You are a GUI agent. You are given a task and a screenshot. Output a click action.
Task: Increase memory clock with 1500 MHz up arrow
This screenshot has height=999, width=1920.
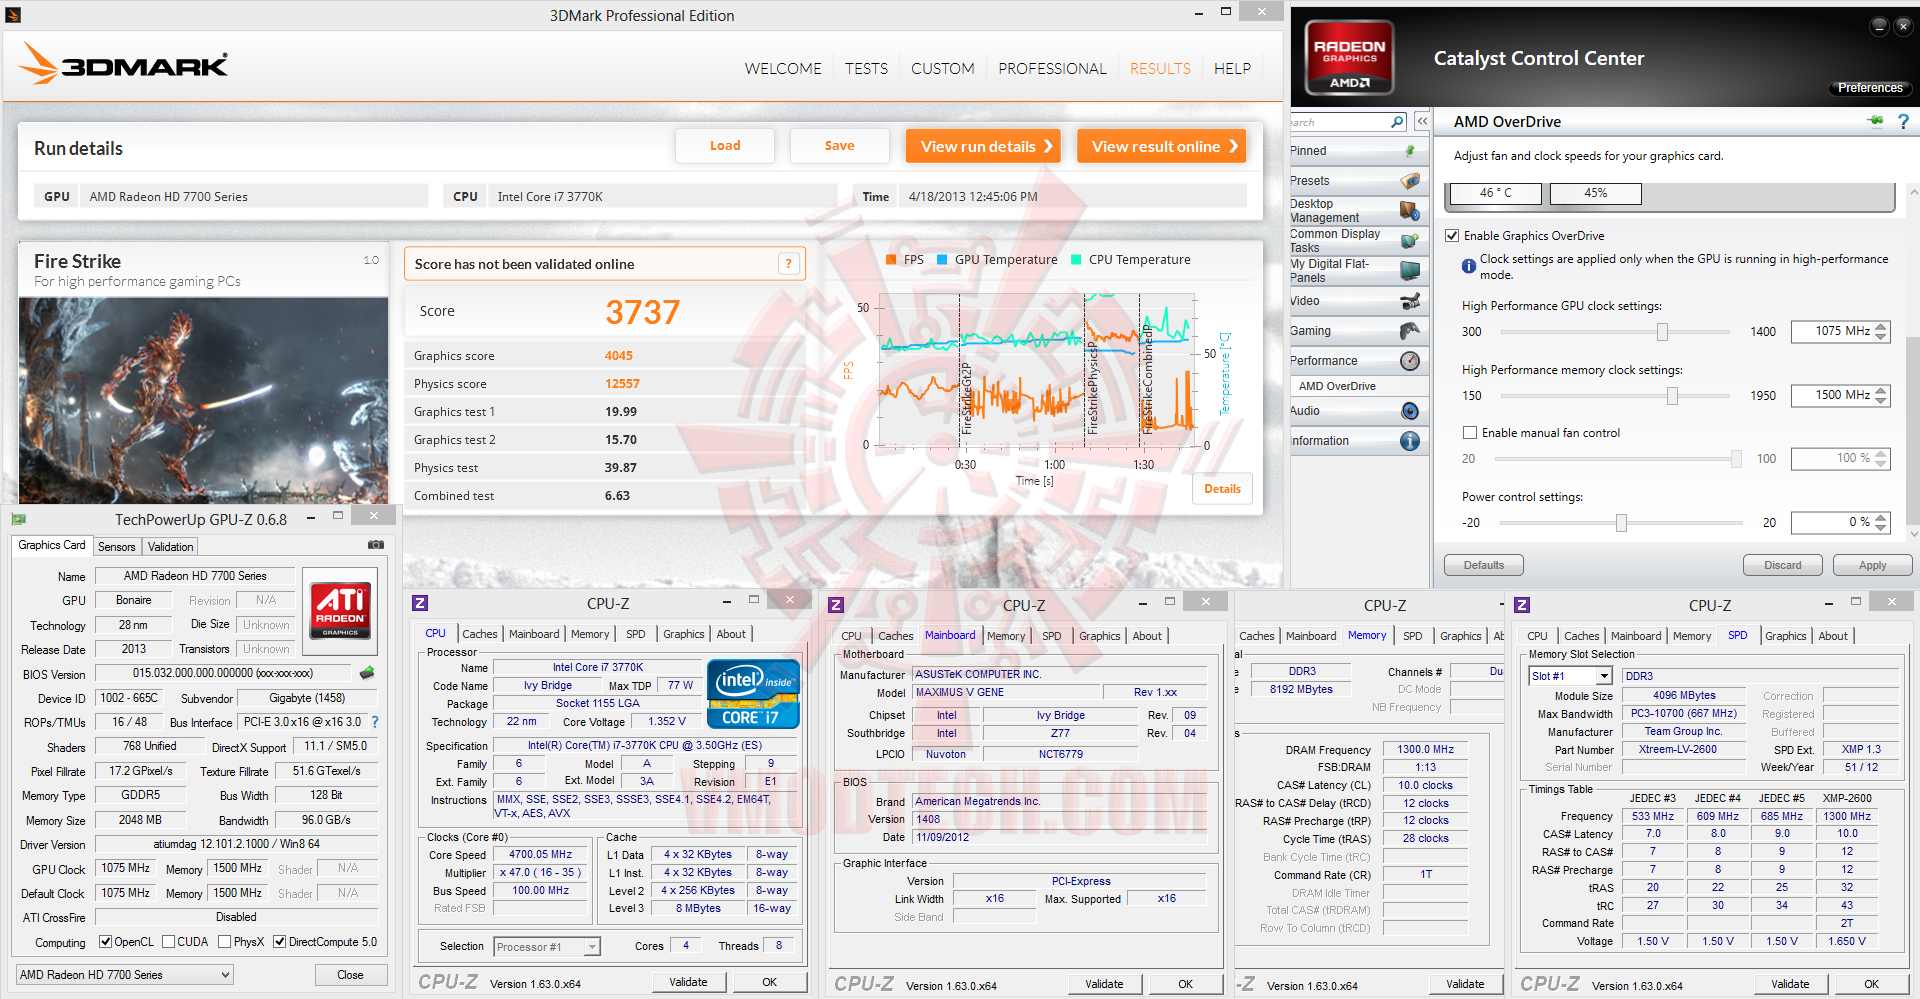(1881, 390)
